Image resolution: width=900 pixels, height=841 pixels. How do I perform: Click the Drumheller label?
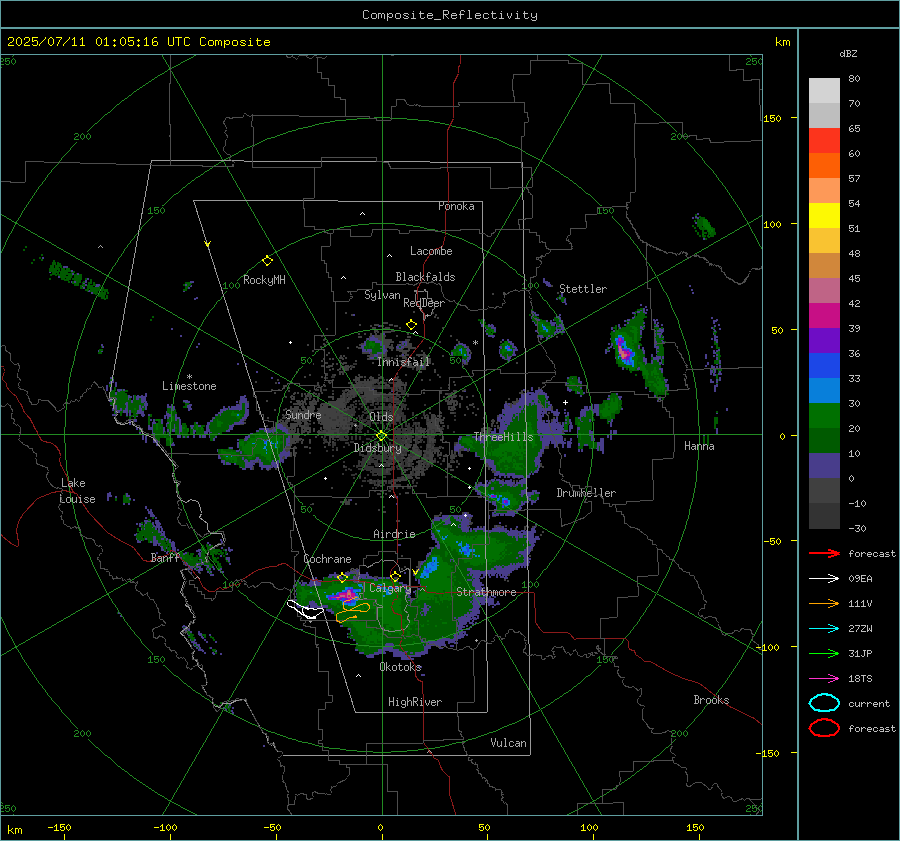(x=586, y=493)
